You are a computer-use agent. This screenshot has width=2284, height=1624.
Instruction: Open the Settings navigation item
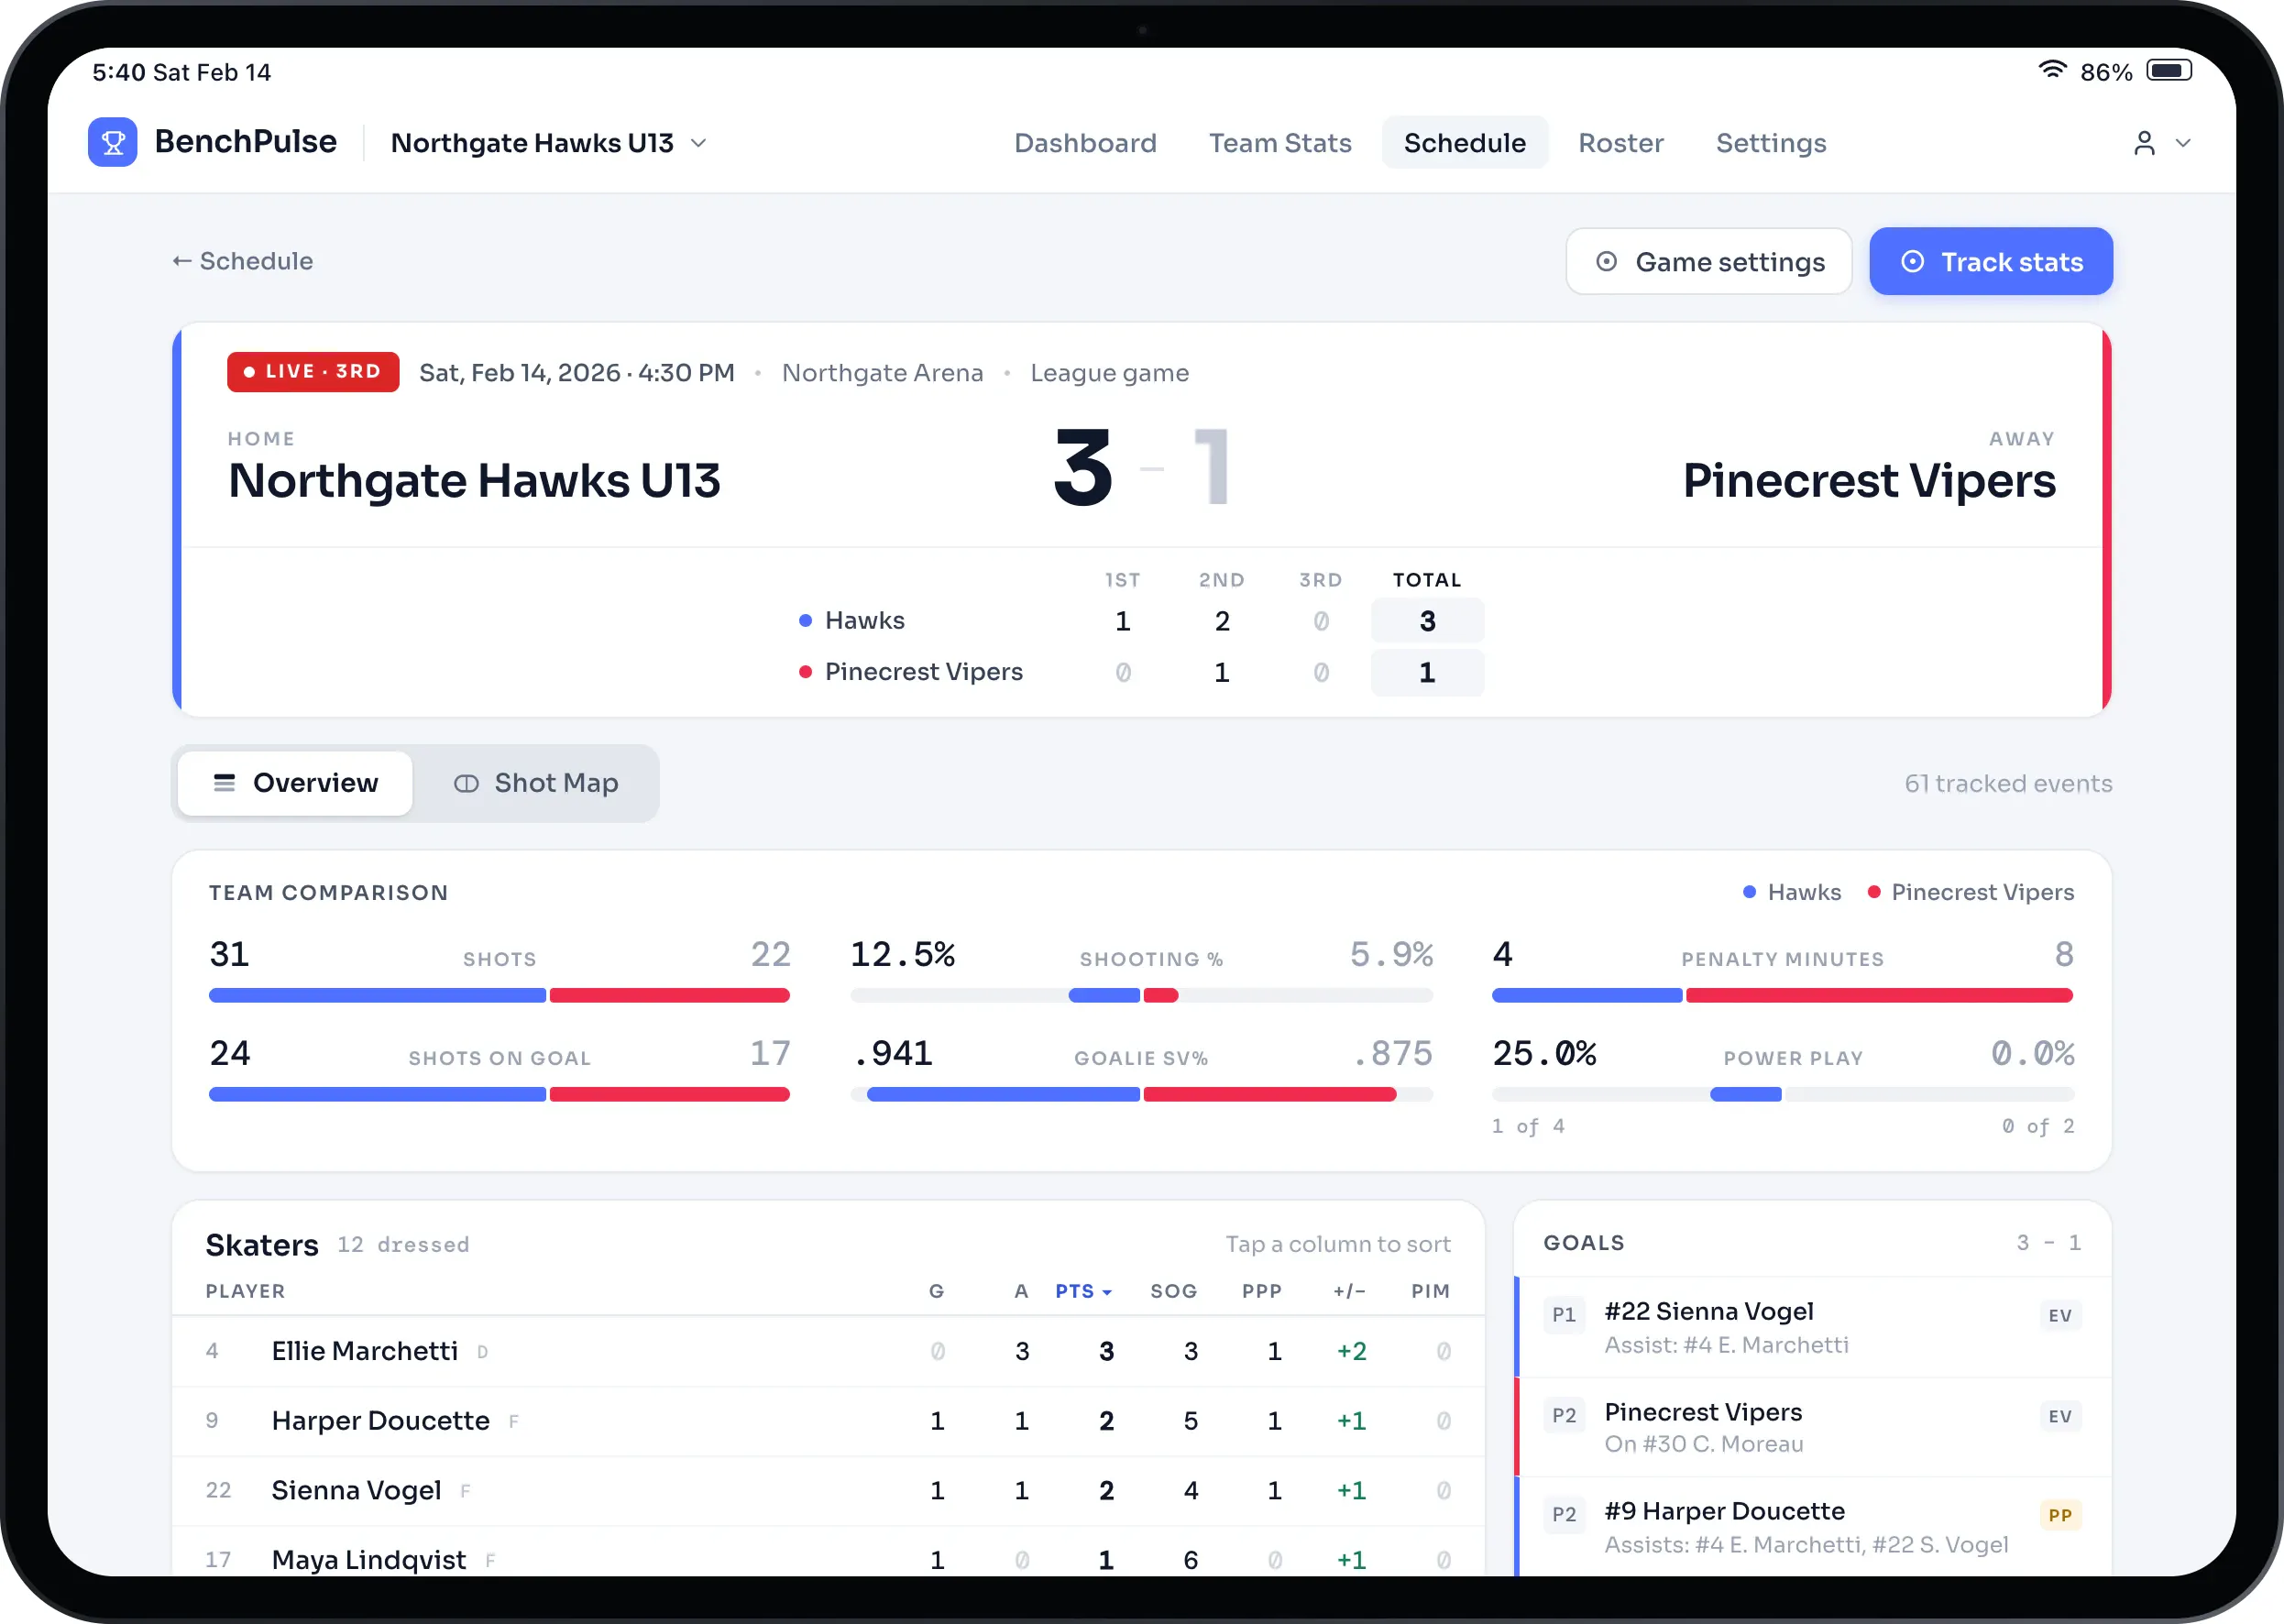[1771, 143]
